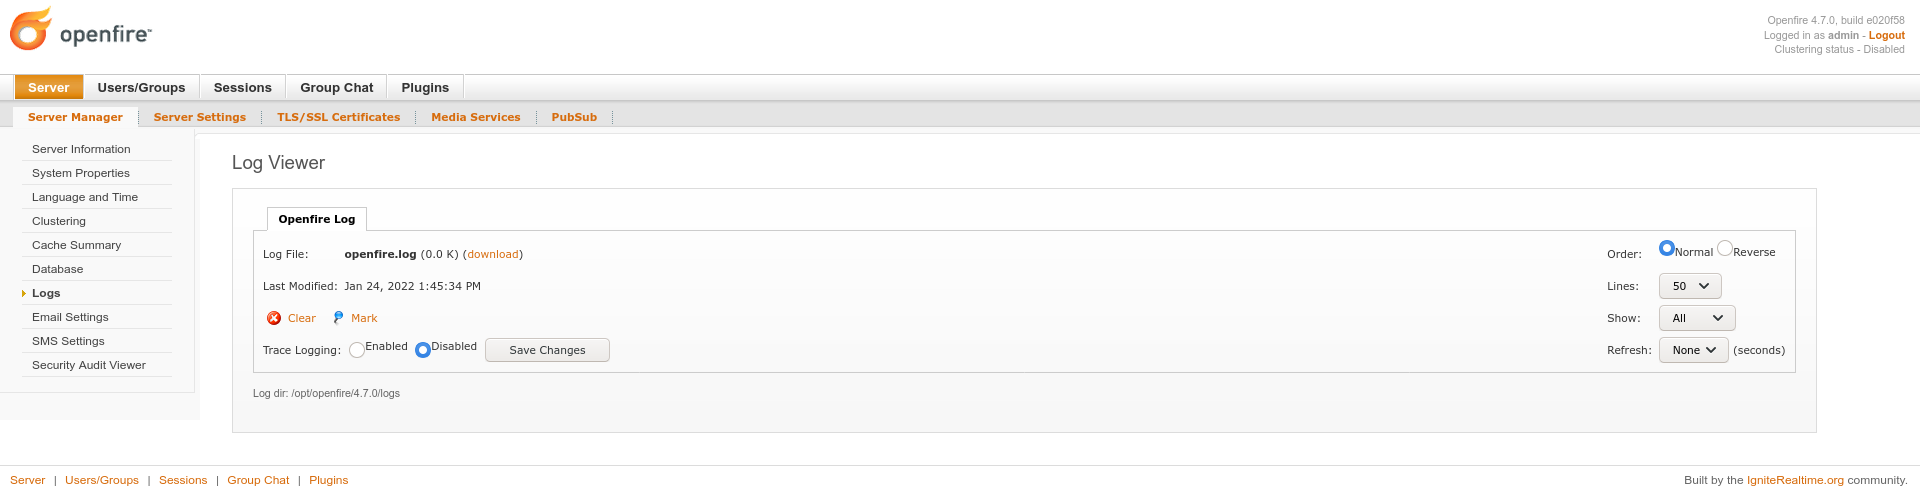Click the blue Mark pin icon
Screen dimensions: 1920x499
click(338, 318)
